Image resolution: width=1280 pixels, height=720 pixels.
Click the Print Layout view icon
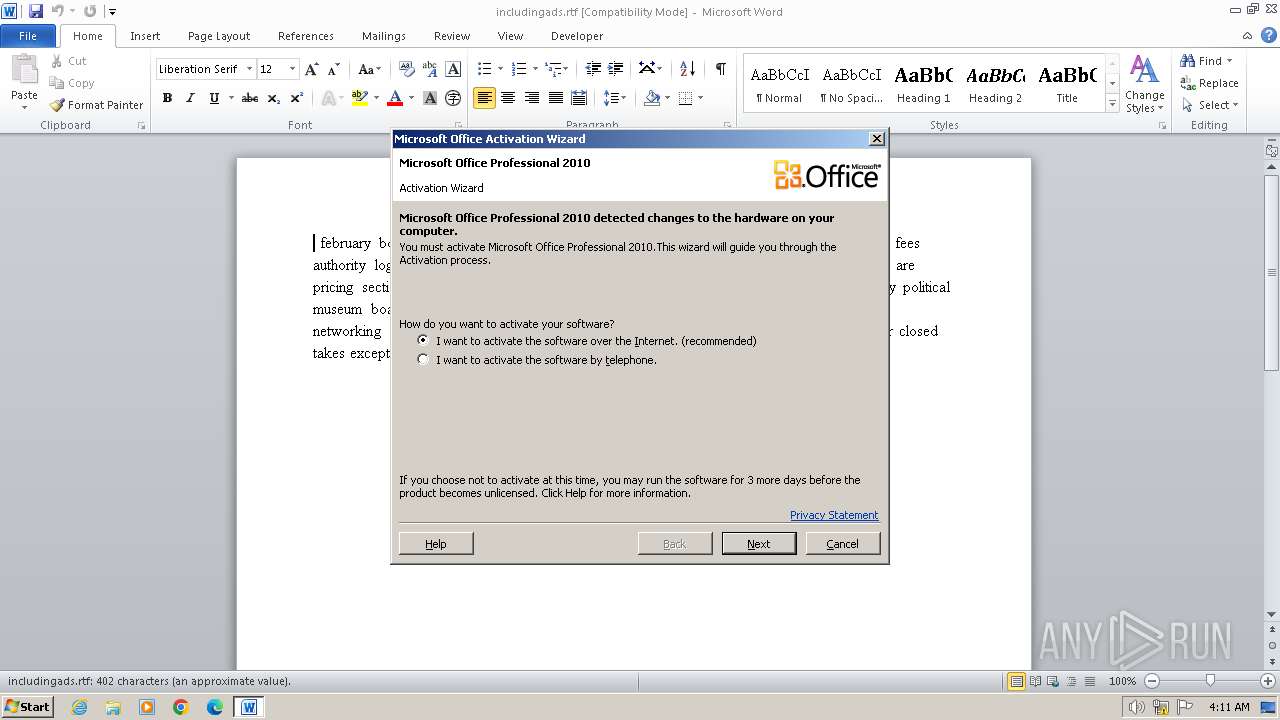tap(1017, 681)
